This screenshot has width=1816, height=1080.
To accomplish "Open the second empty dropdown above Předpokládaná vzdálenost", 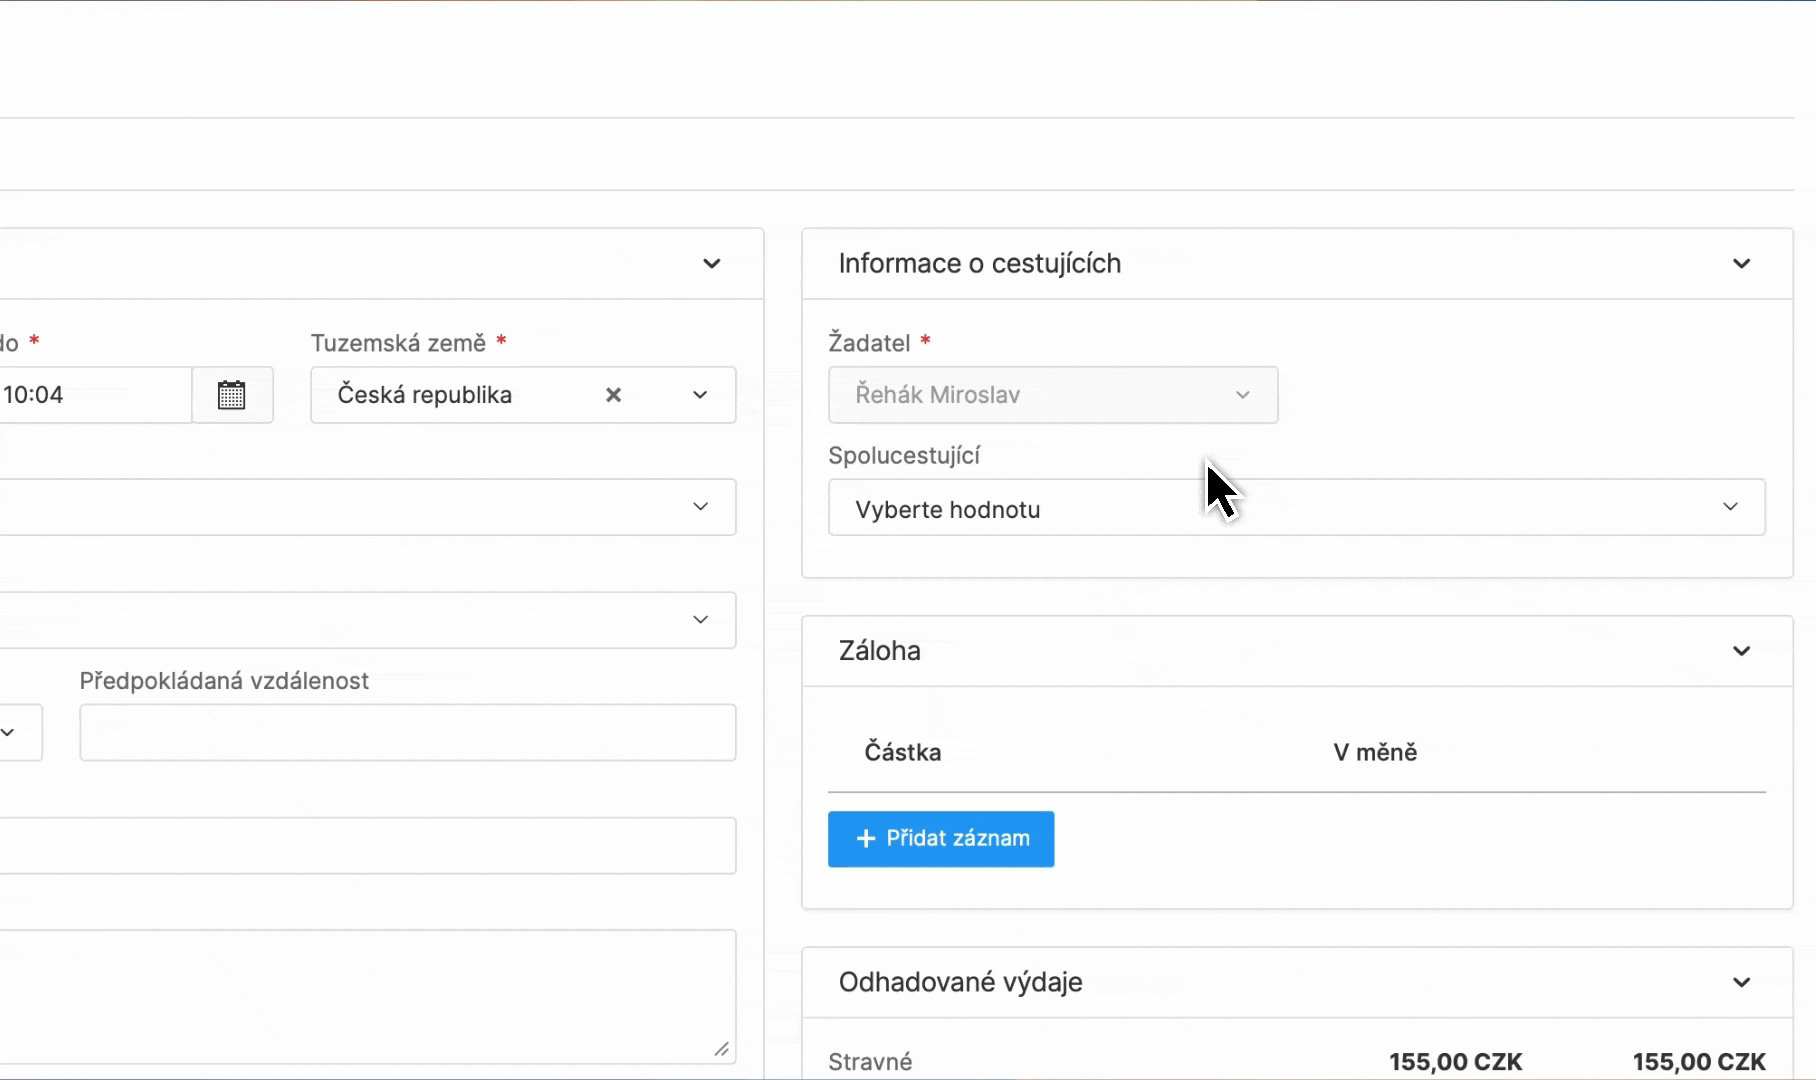I will pyautogui.click(x=700, y=619).
